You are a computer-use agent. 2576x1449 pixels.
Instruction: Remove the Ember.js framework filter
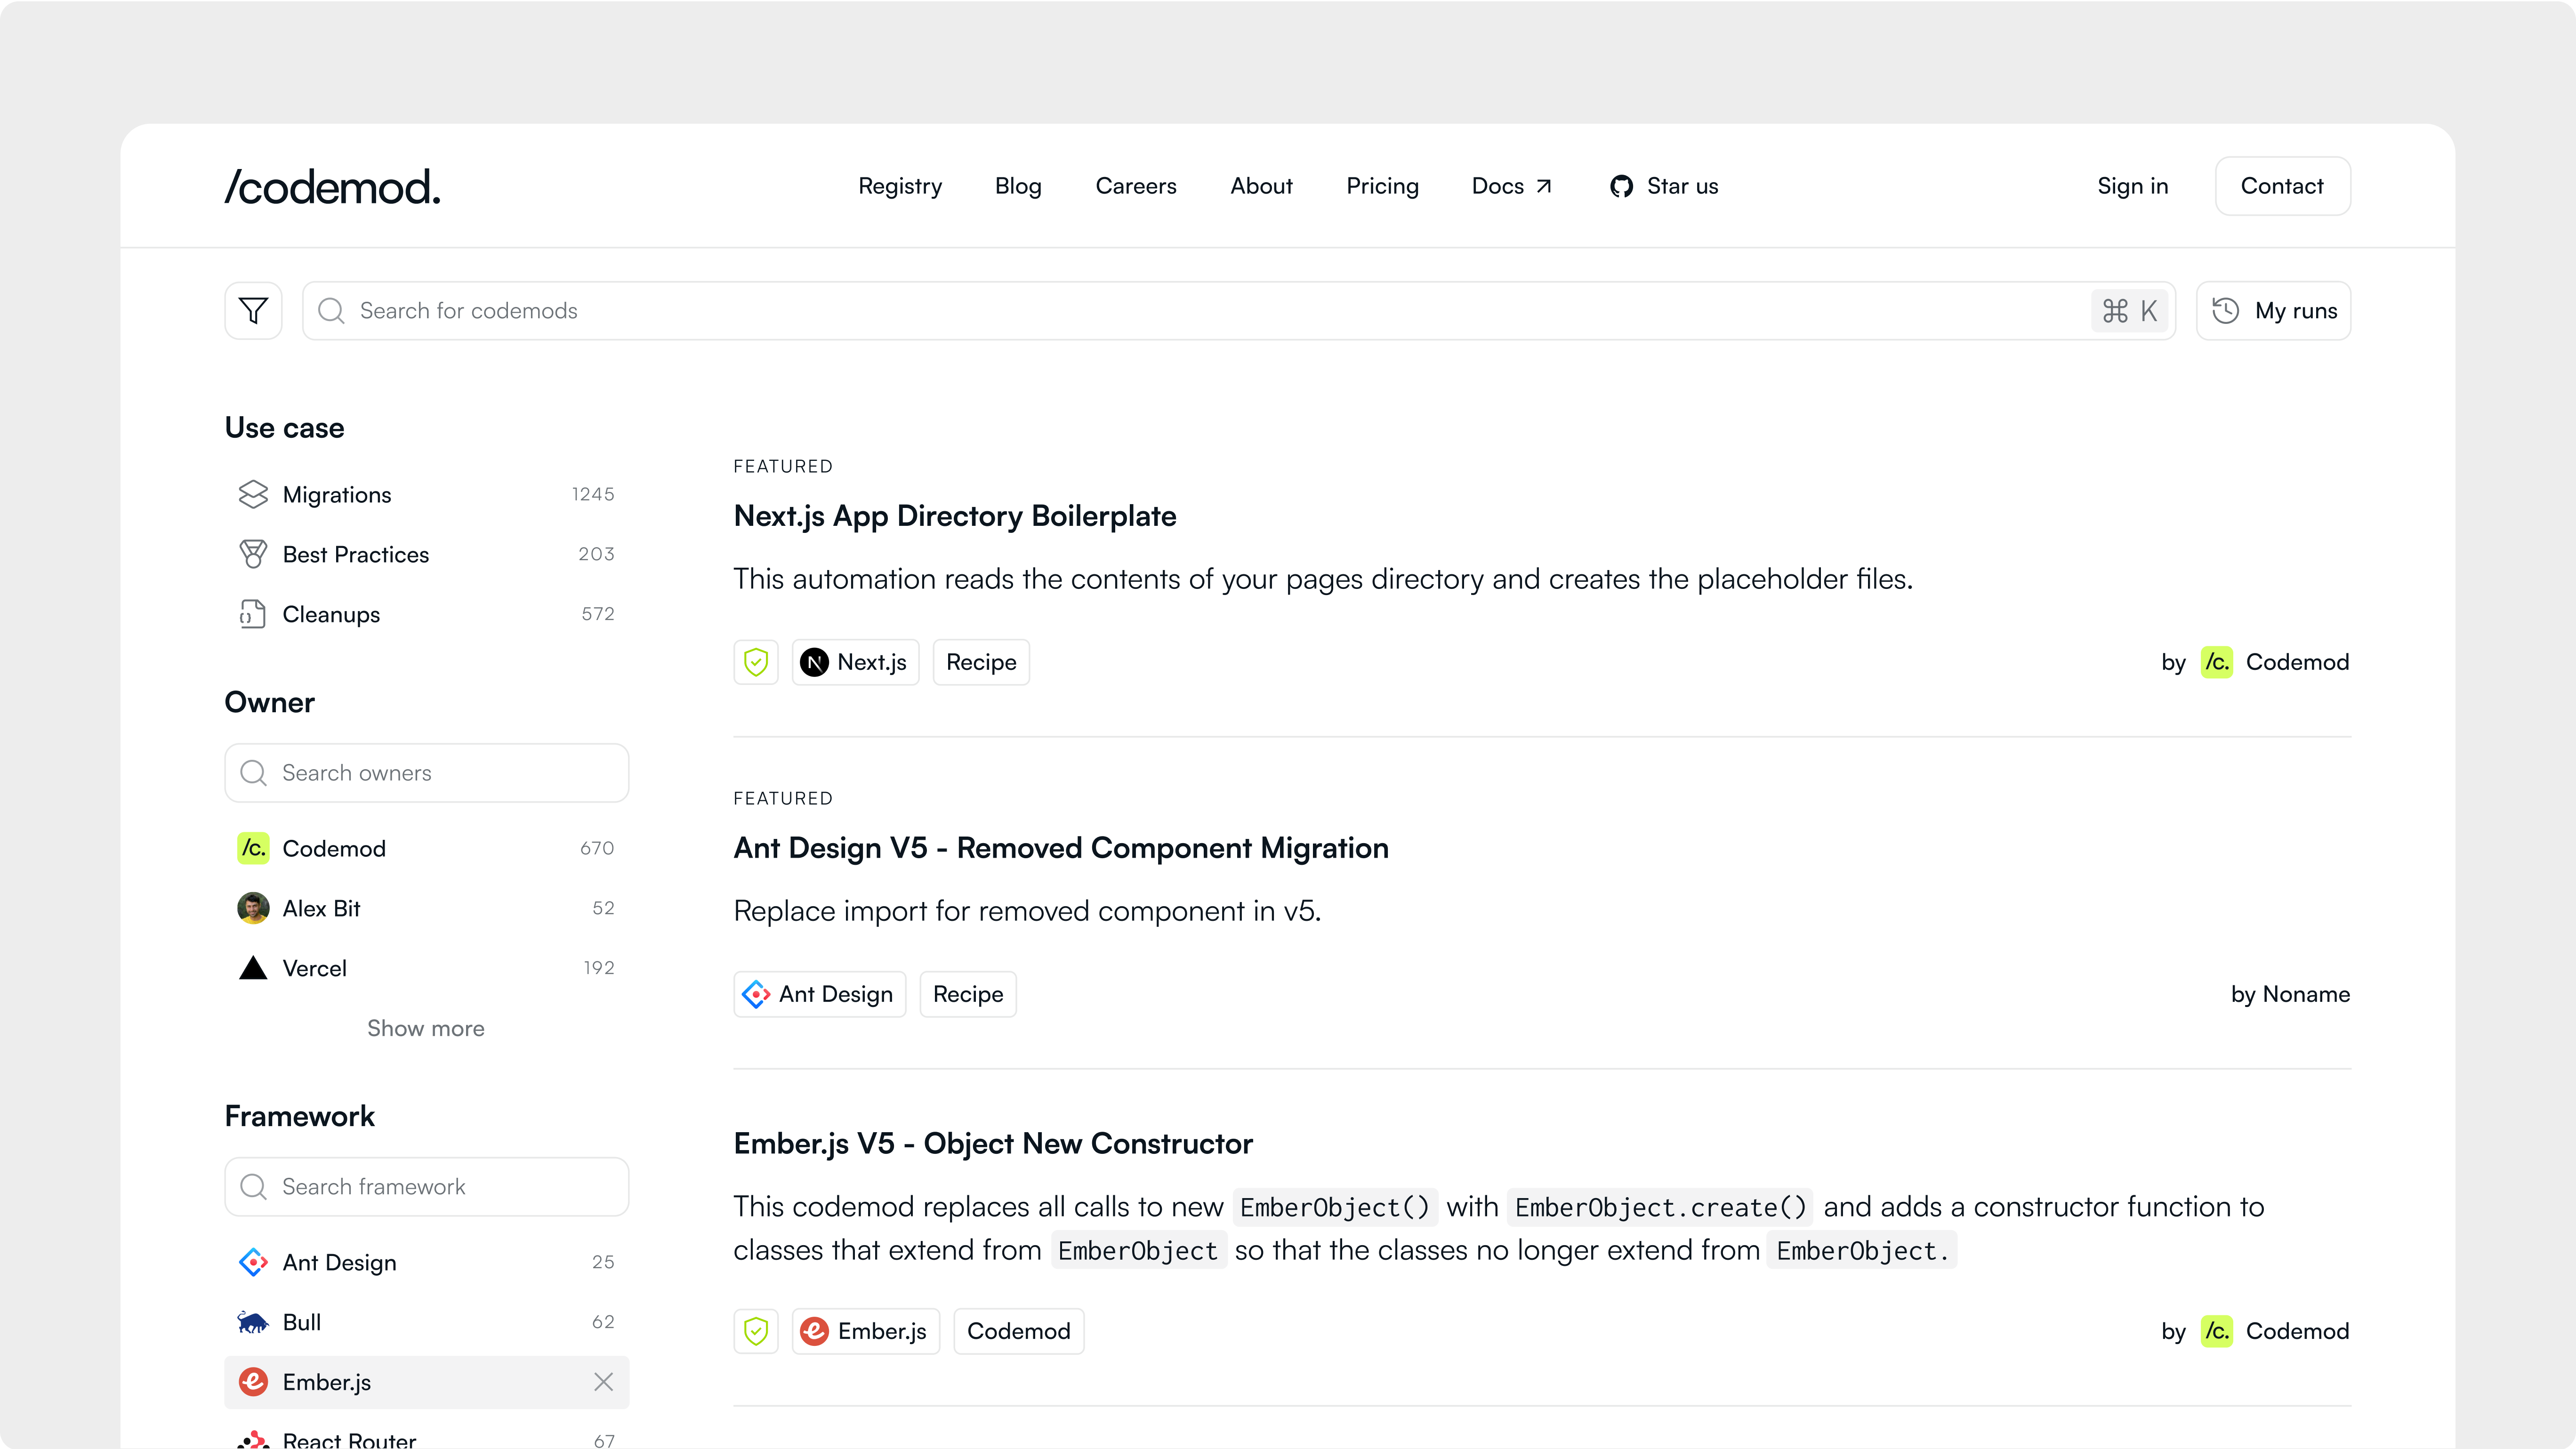point(603,1382)
